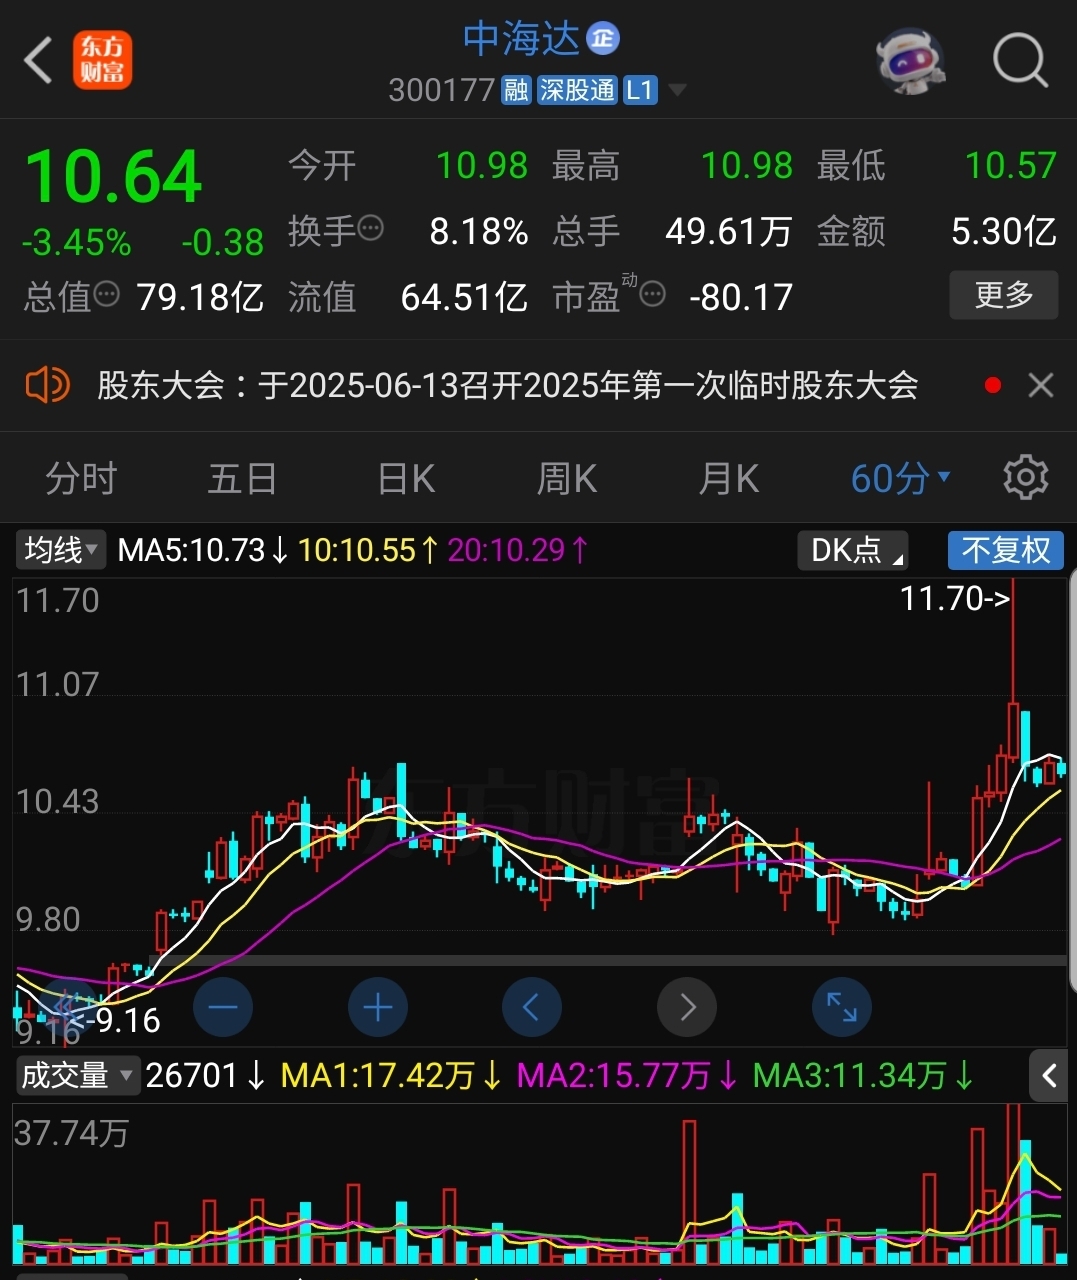
Task: Zoom in chart with plus icon
Action: (x=378, y=1007)
